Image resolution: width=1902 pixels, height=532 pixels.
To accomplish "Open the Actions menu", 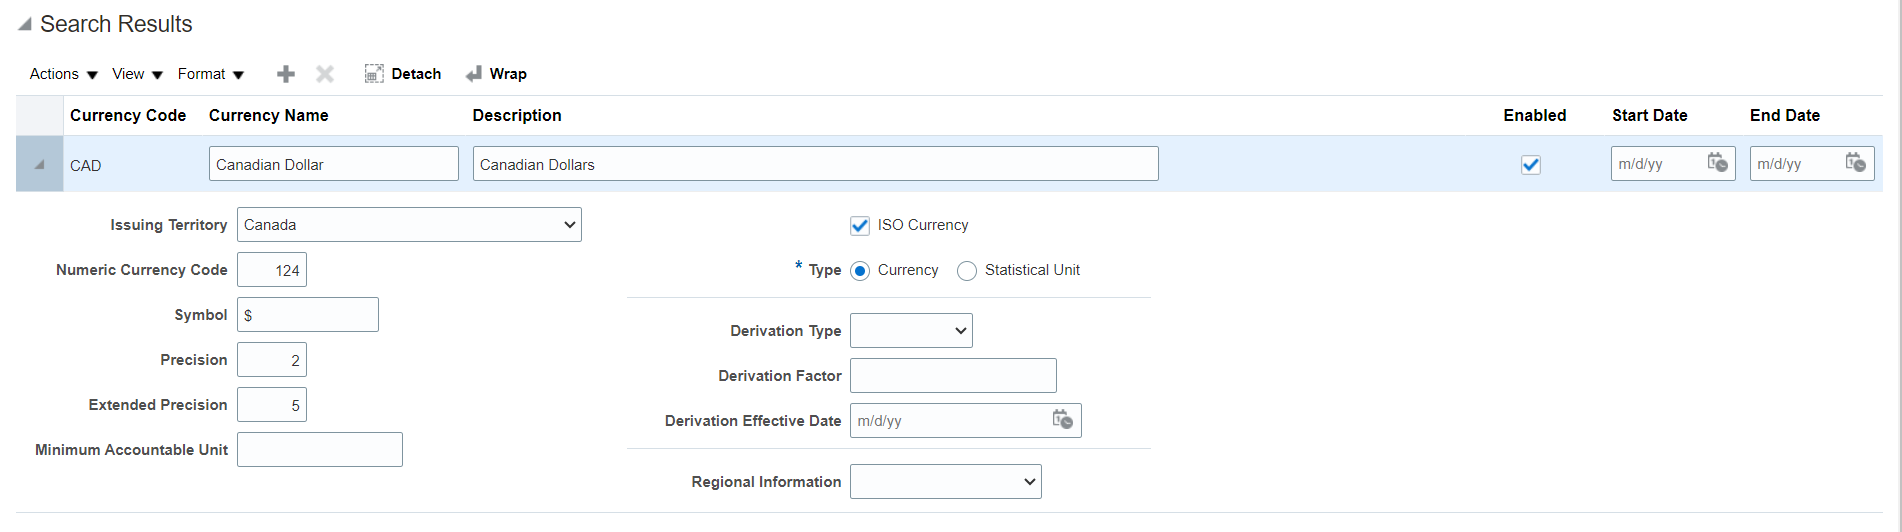I will coord(63,74).
